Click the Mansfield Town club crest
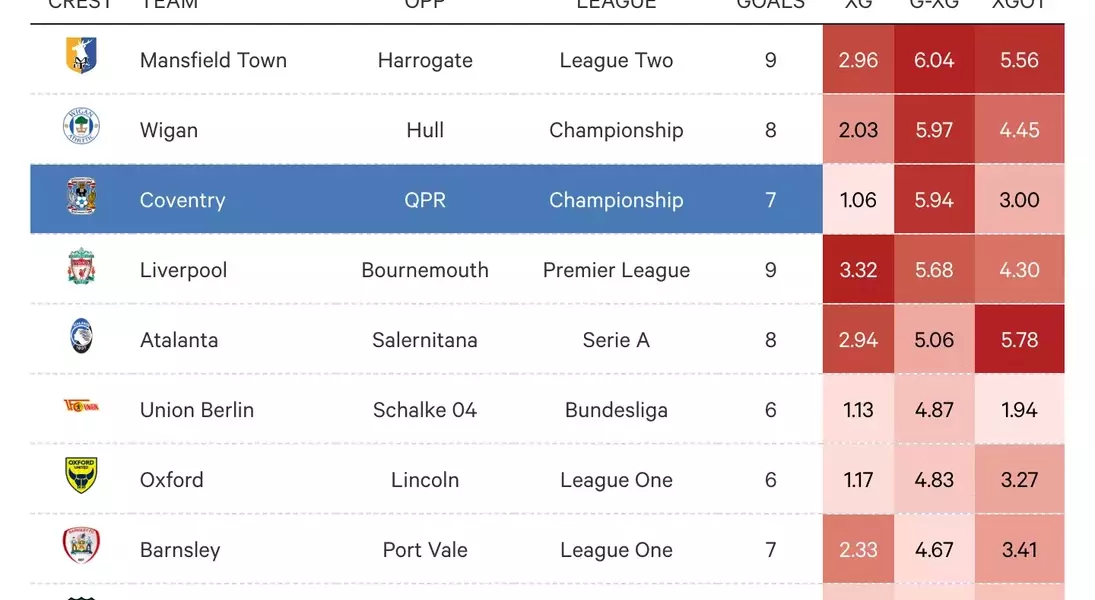 81,56
